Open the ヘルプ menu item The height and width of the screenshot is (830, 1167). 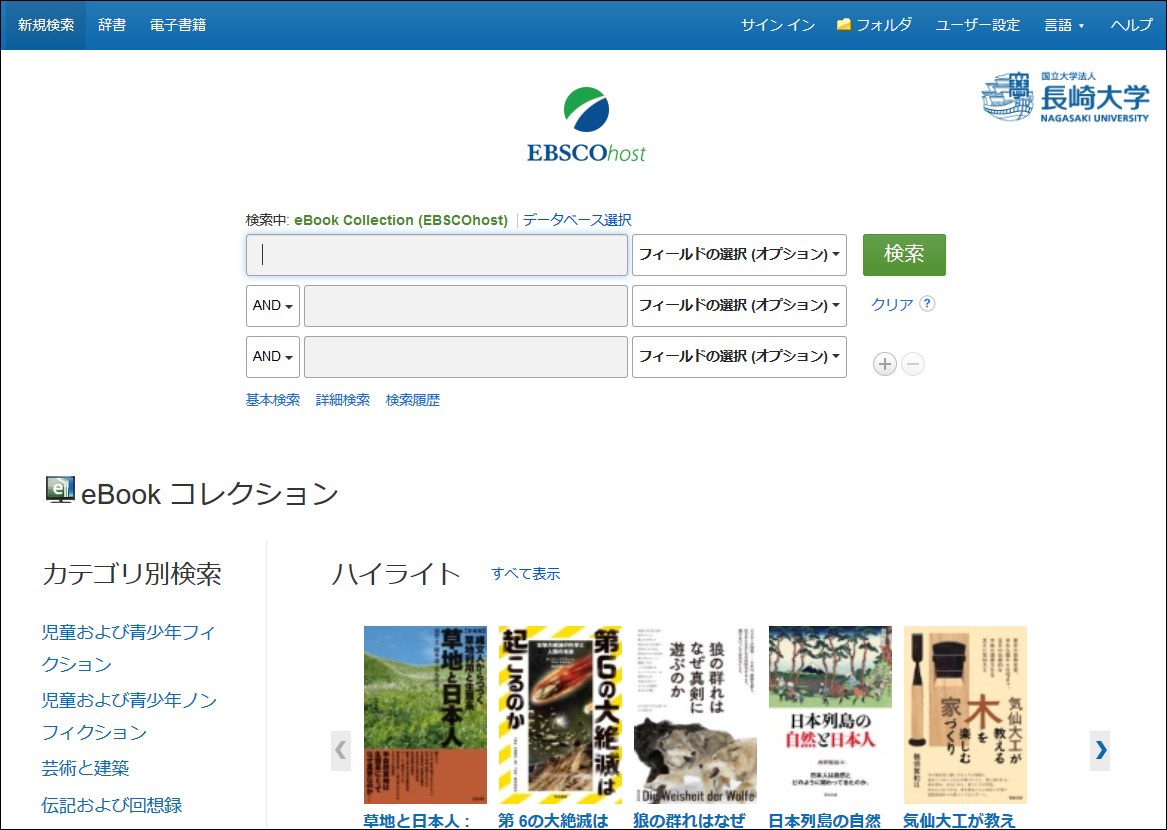[x=1131, y=25]
